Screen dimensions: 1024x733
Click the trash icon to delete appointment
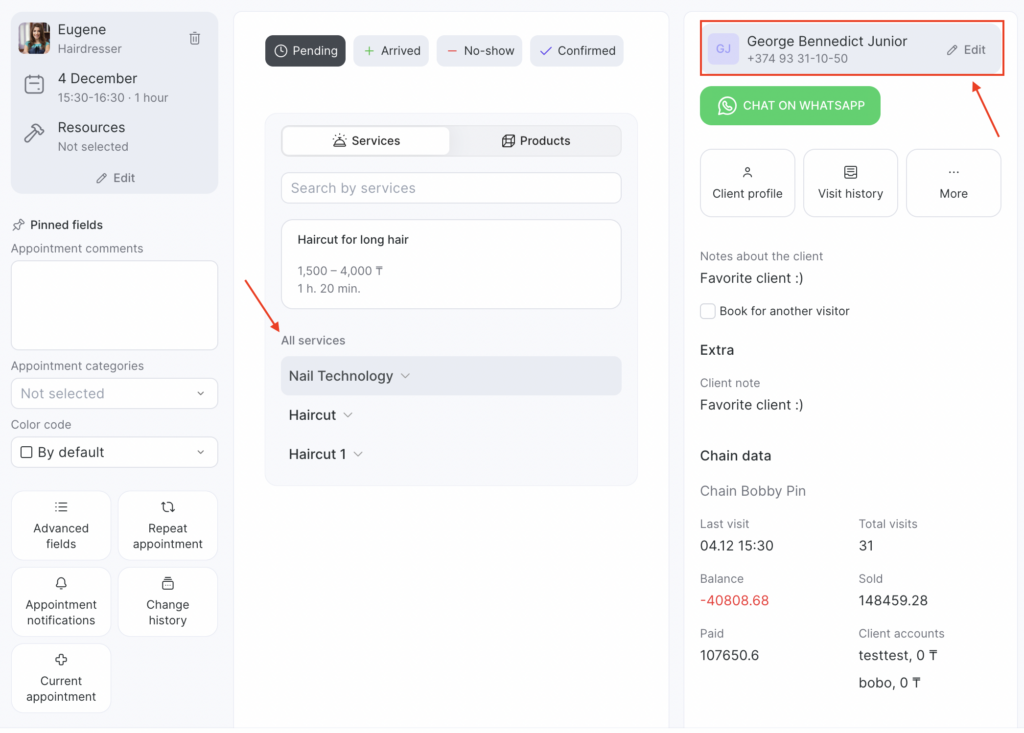[195, 38]
